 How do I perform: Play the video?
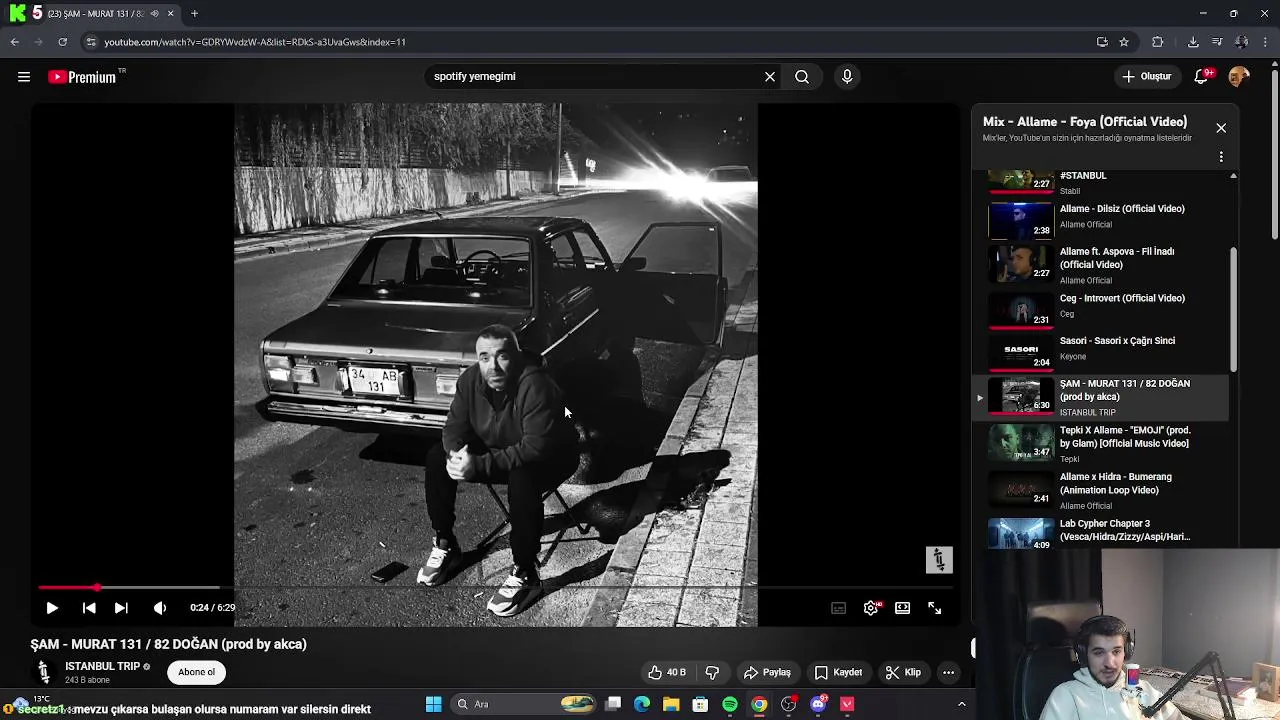pos(52,607)
